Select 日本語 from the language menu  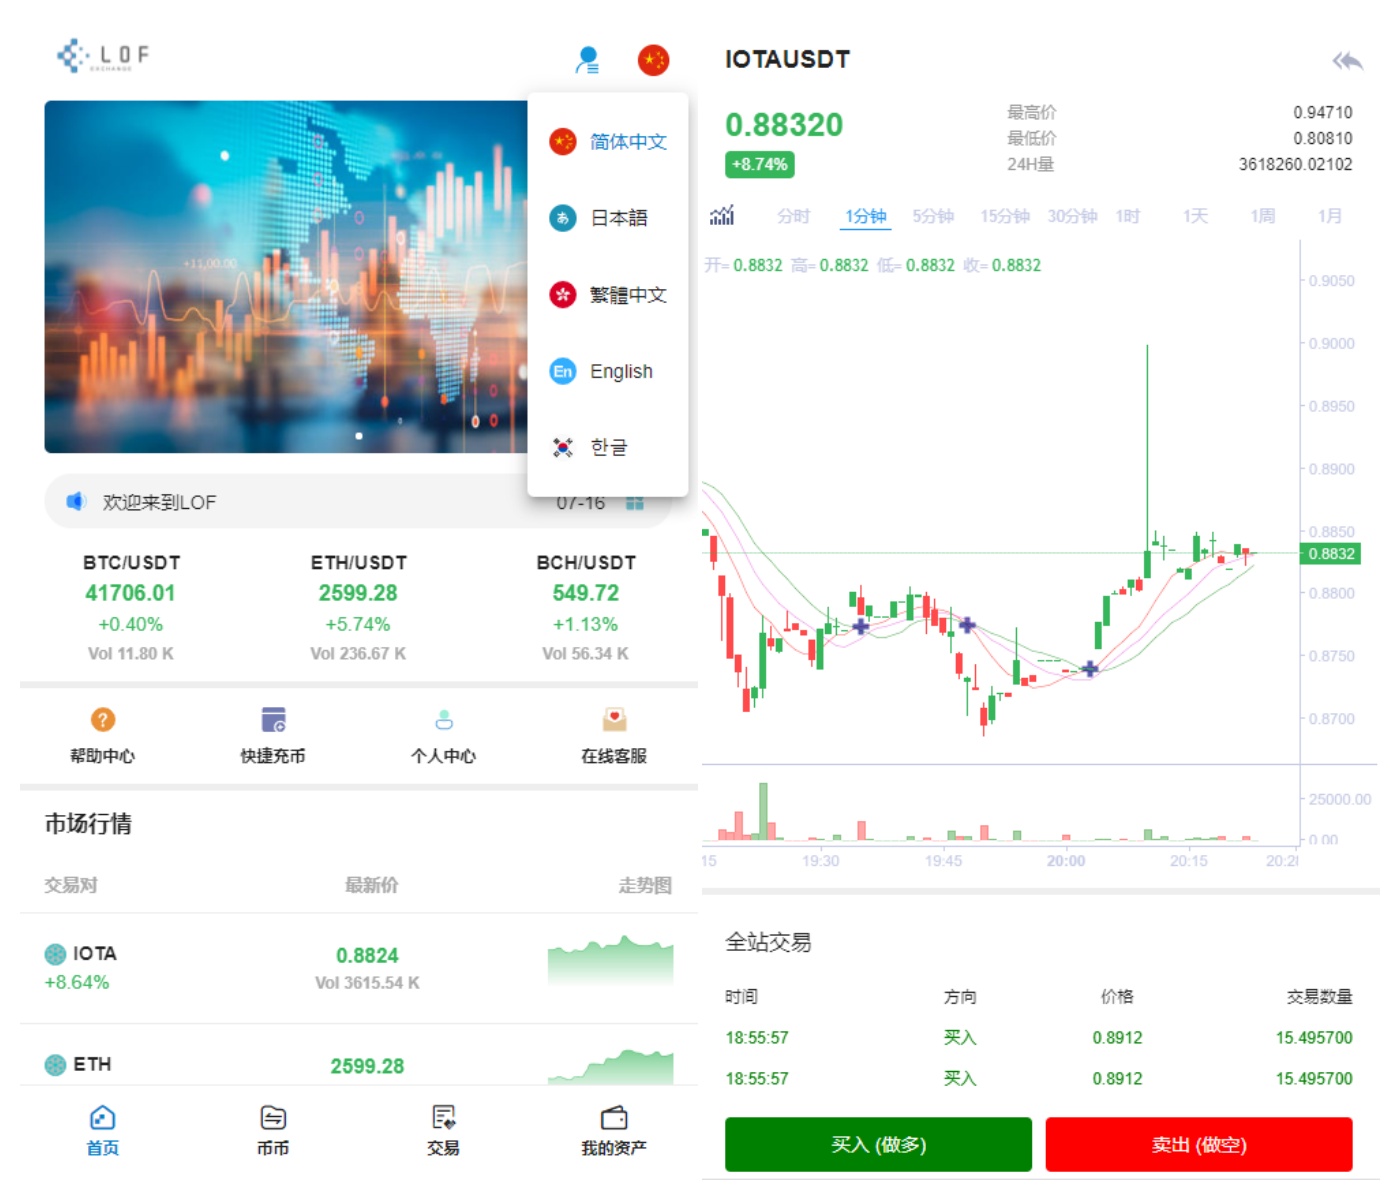[618, 218]
